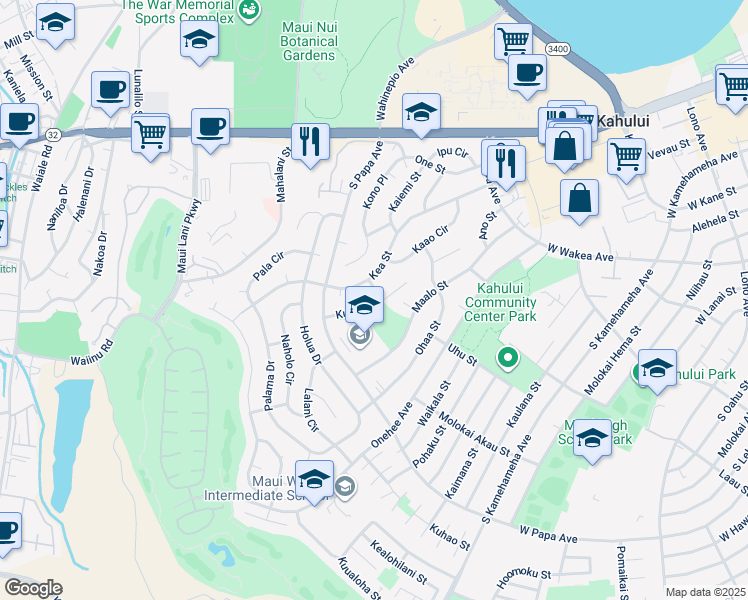Click the Kuhao St street label
Image resolution: width=748 pixels, height=600 pixels.
[450, 537]
